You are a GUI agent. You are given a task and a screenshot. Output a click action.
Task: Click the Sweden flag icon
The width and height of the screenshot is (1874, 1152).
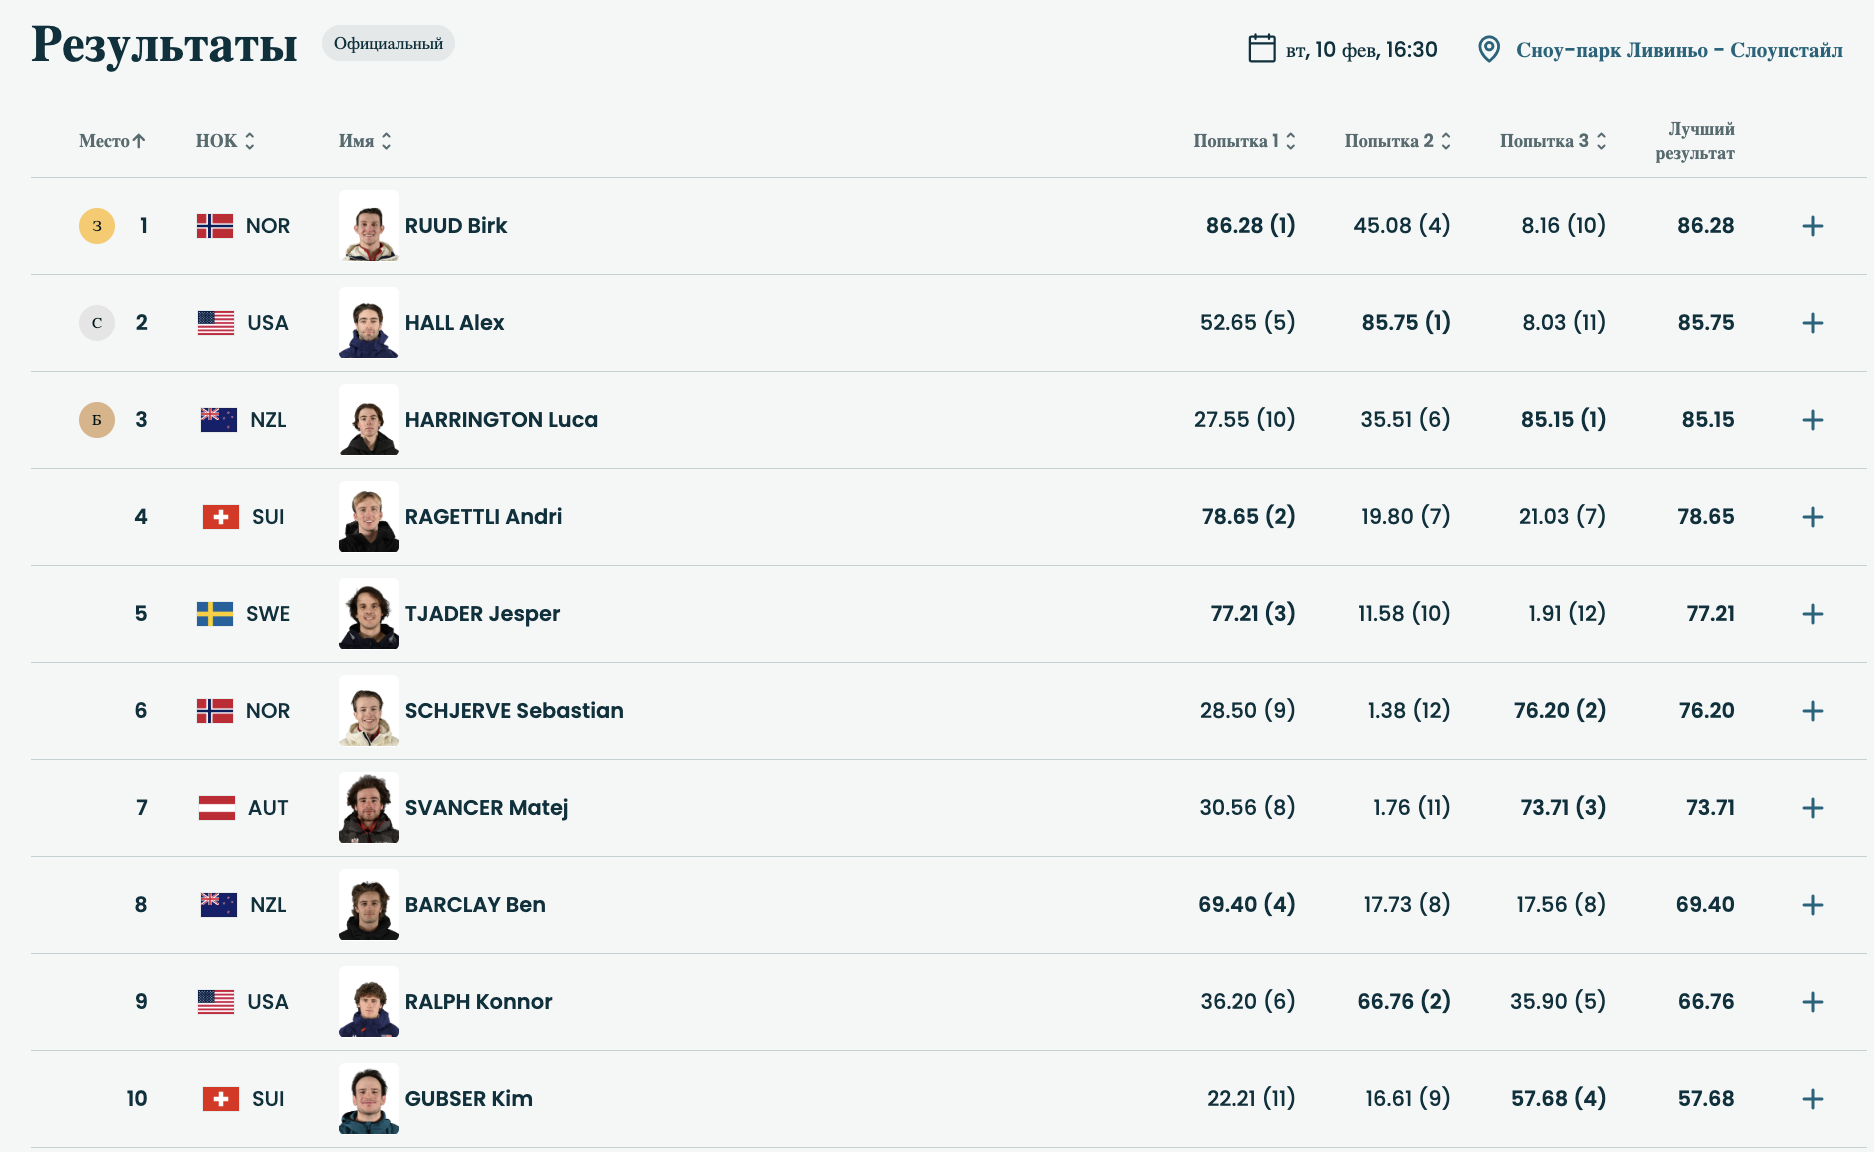(x=215, y=614)
